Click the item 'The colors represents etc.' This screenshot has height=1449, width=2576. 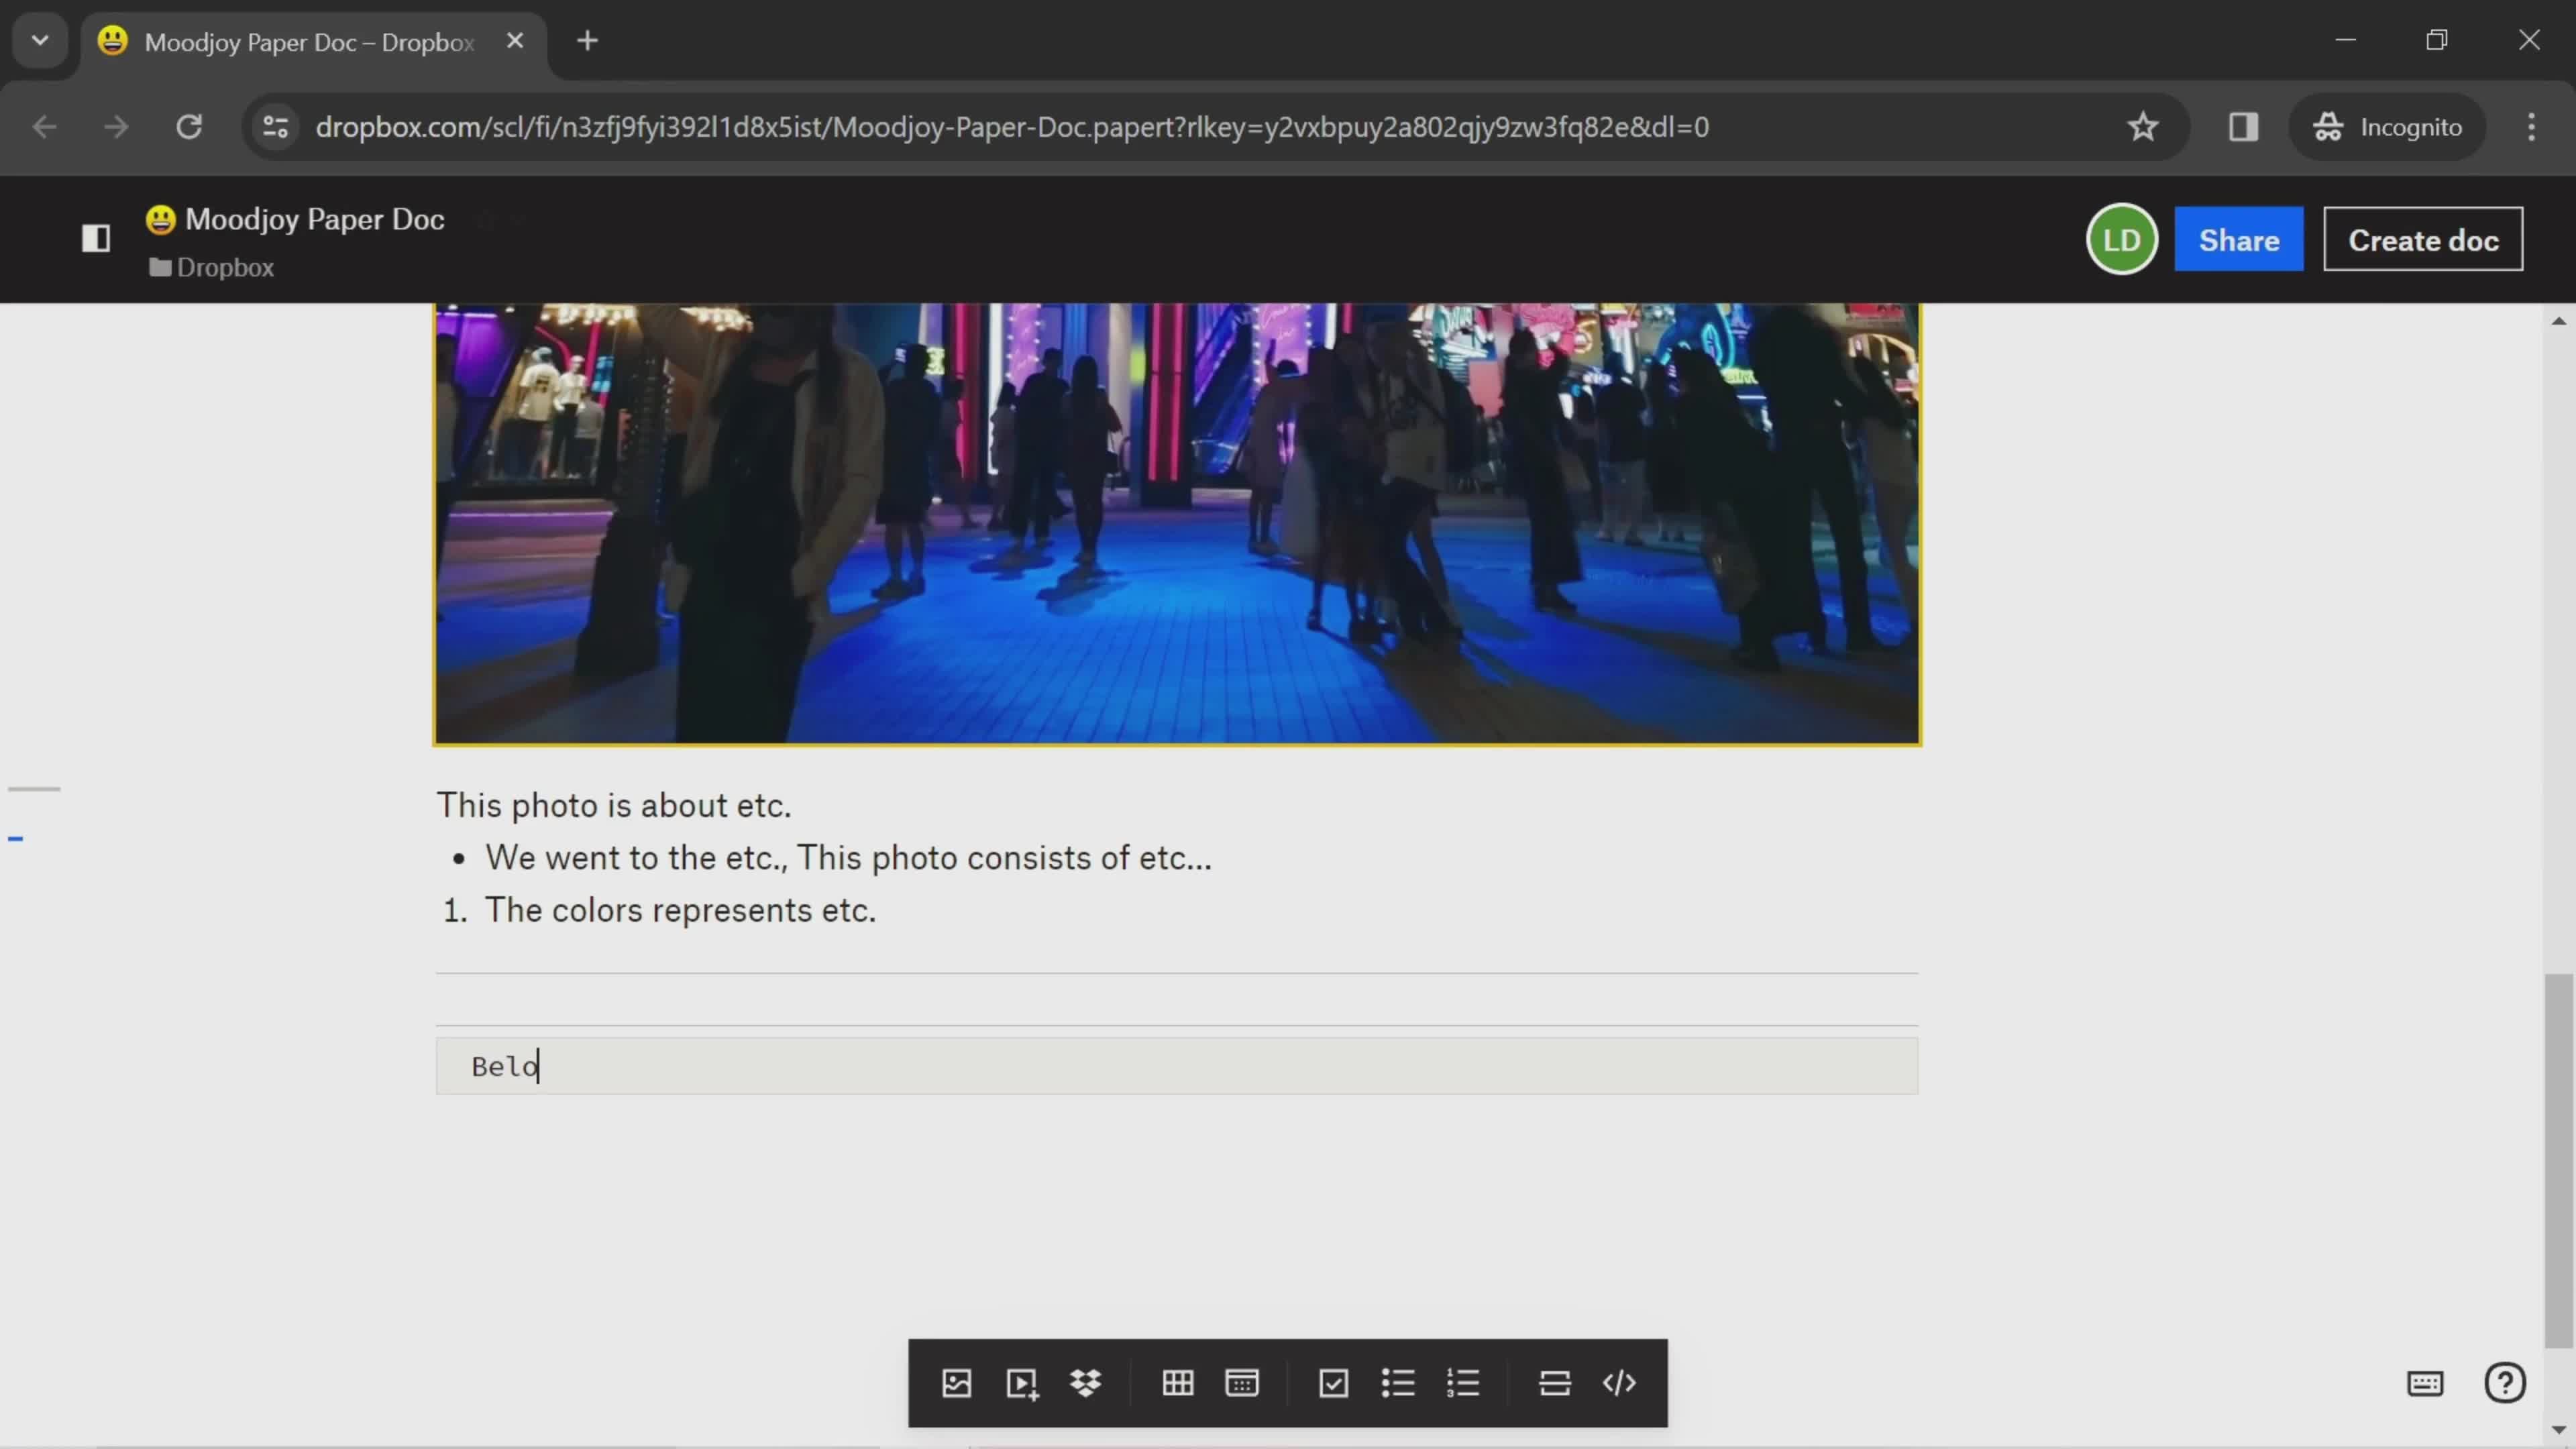coord(680,910)
